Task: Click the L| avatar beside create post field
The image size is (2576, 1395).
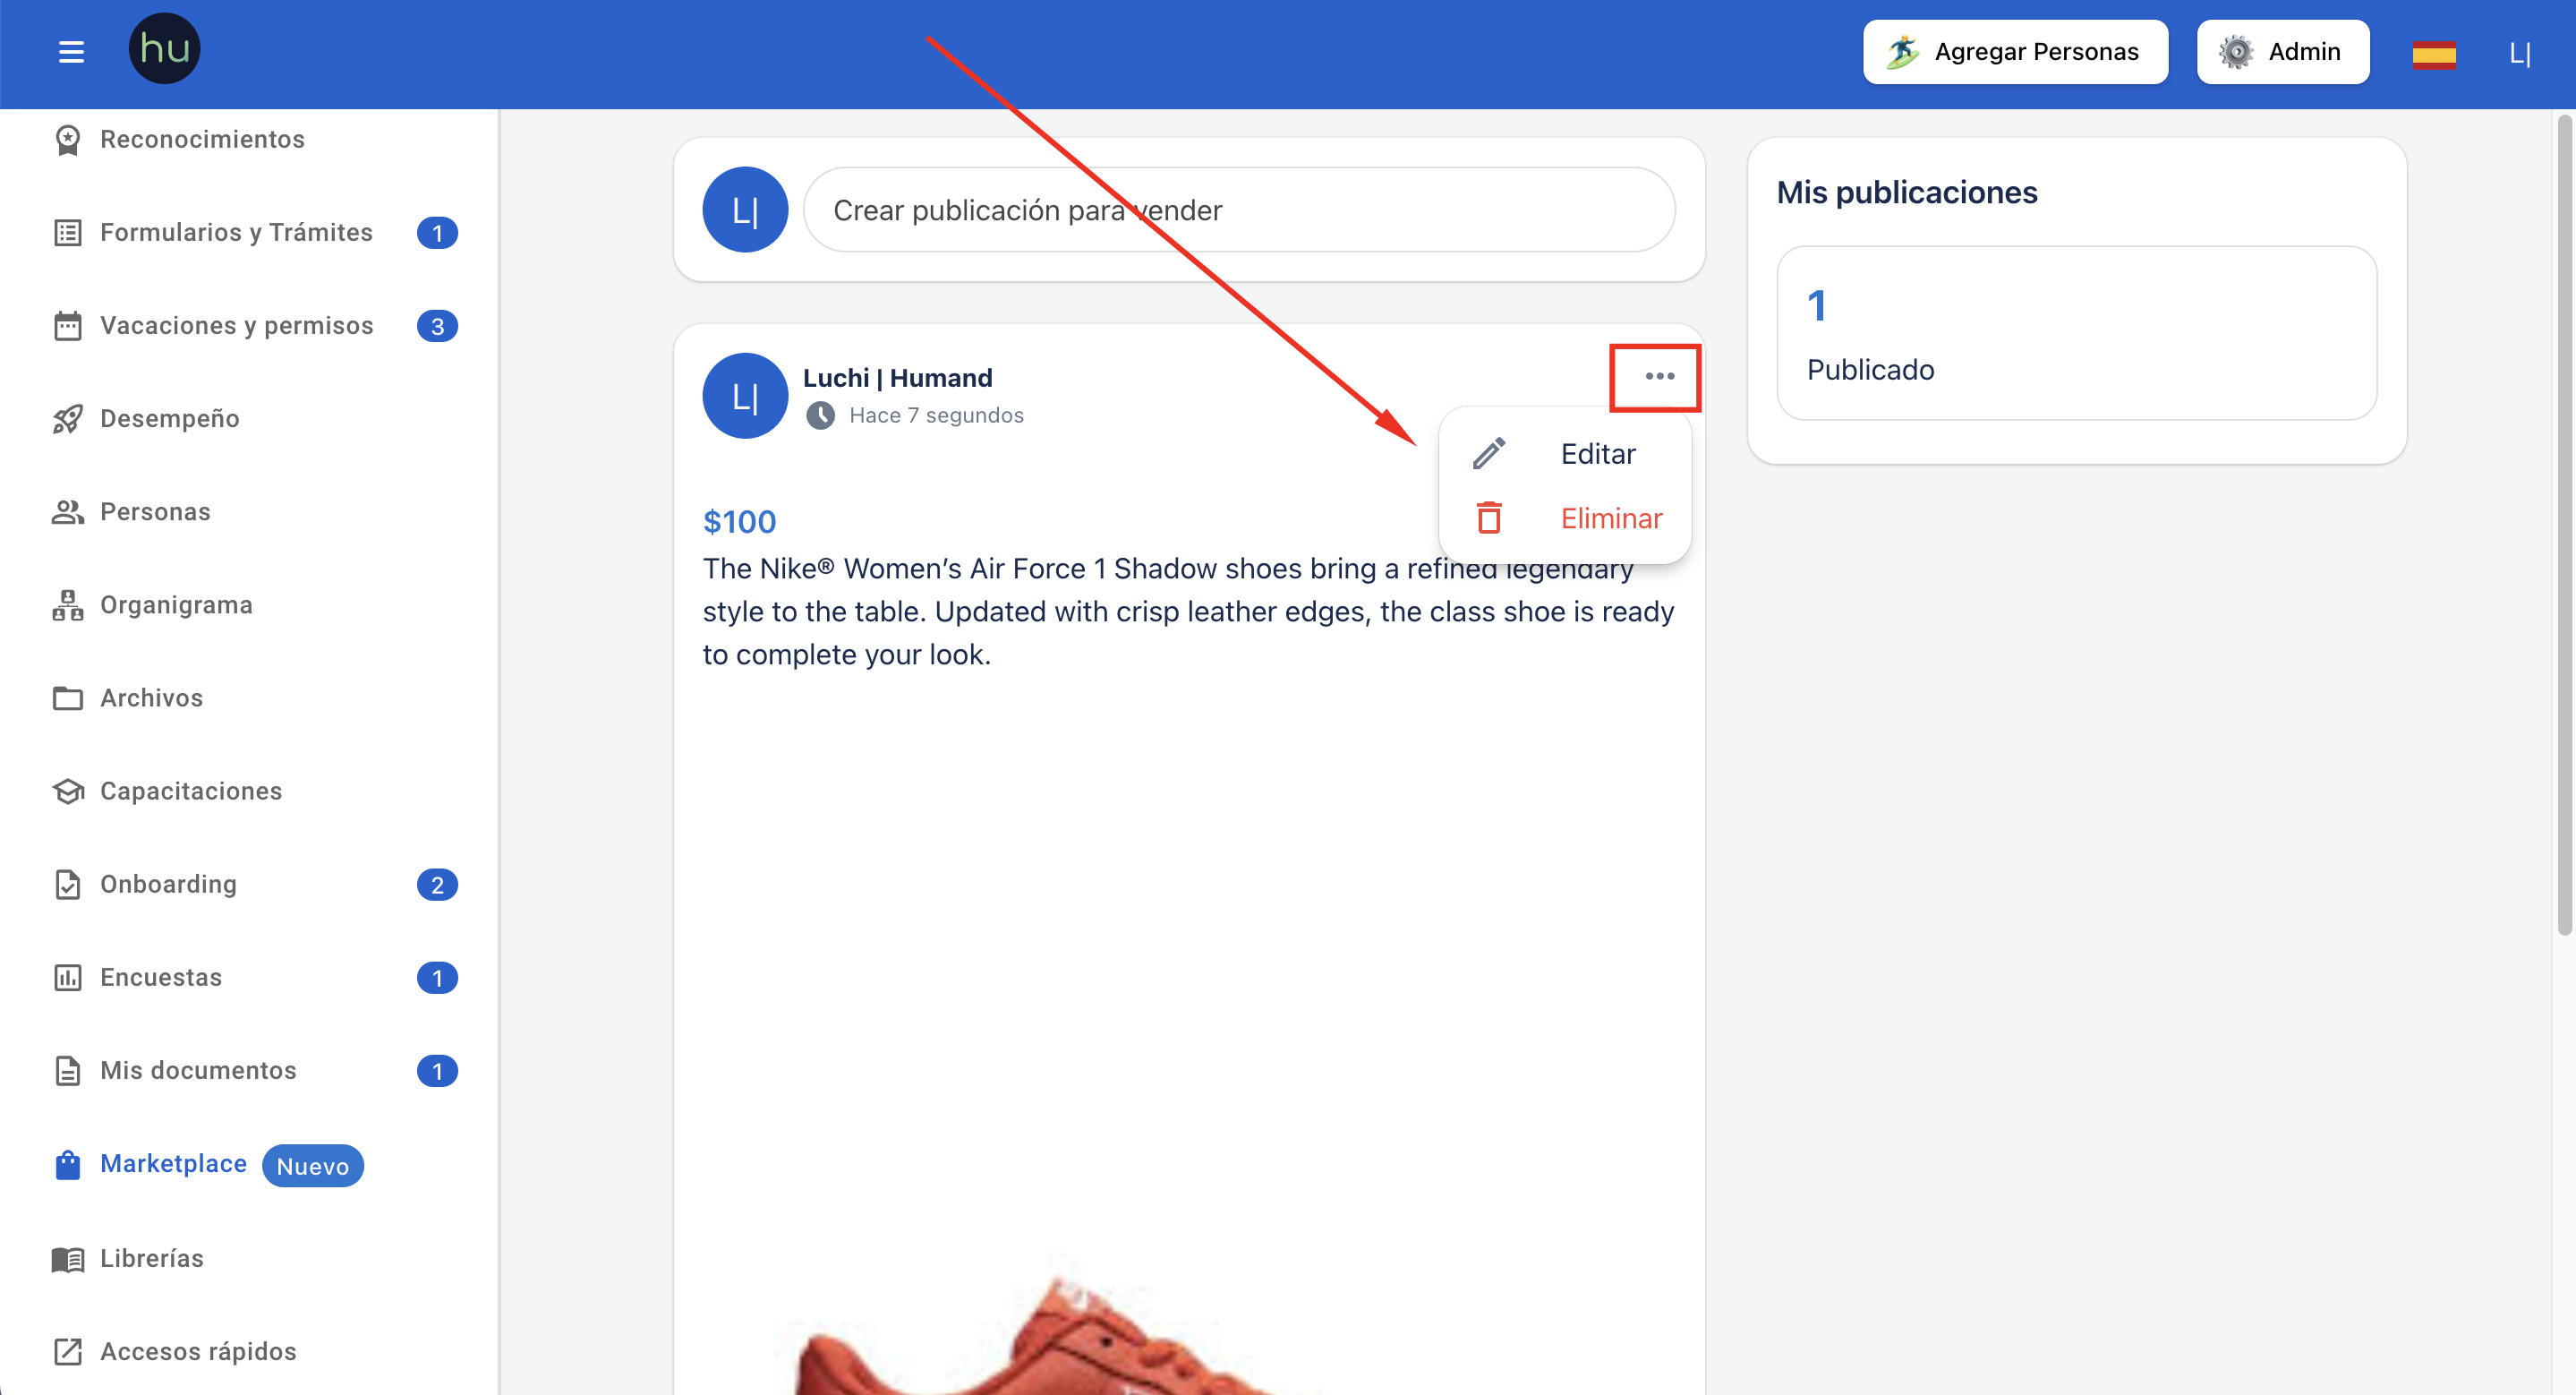Action: click(x=744, y=210)
